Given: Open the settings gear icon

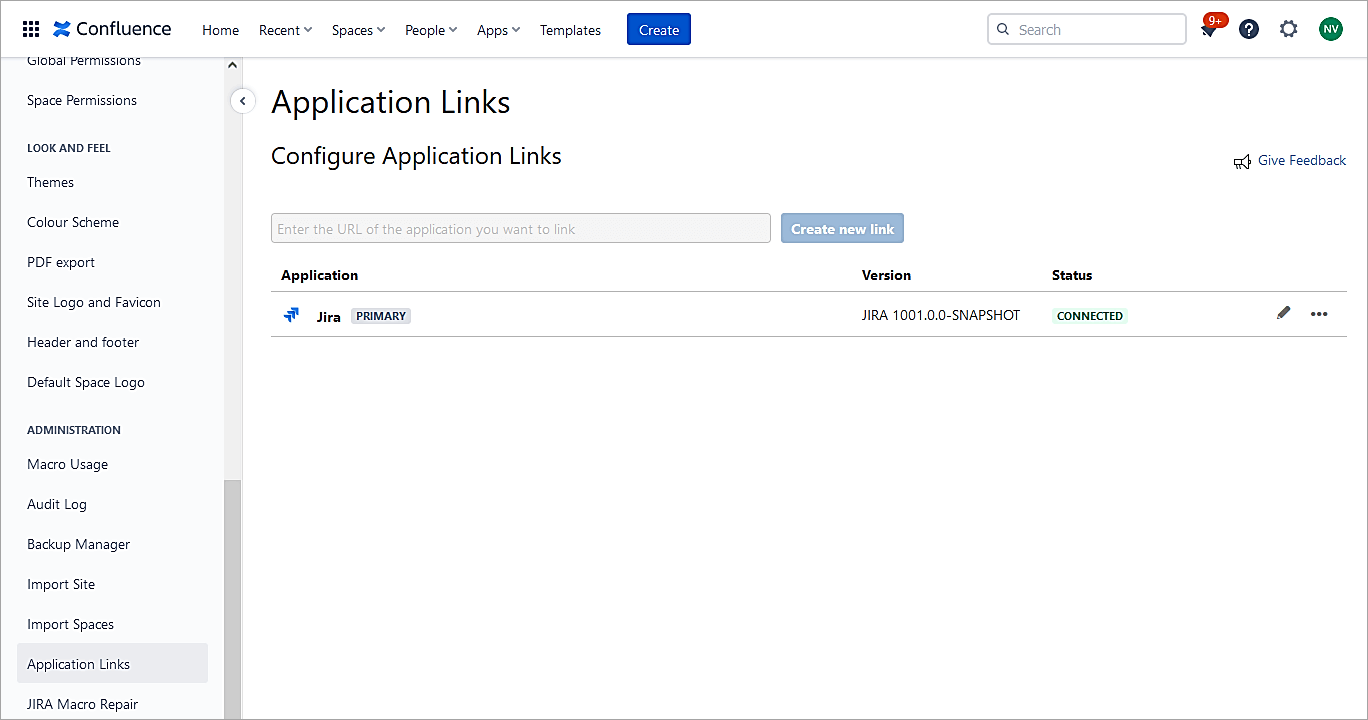Looking at the screenshot, I should 1289,30.
